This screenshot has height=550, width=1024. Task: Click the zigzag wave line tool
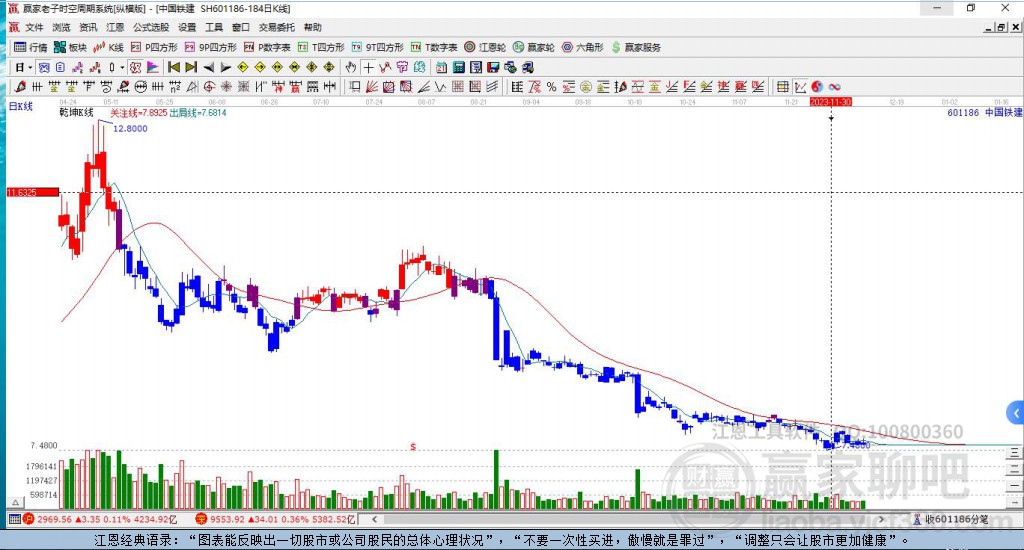(x=440, y=86)
